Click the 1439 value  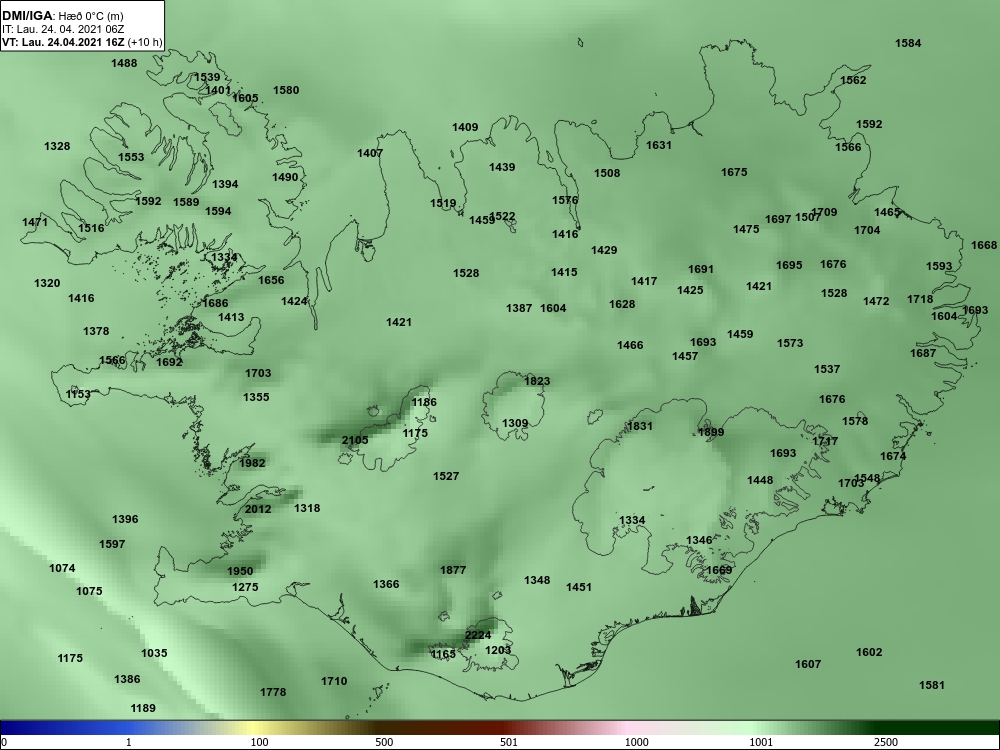pos(503,167)
